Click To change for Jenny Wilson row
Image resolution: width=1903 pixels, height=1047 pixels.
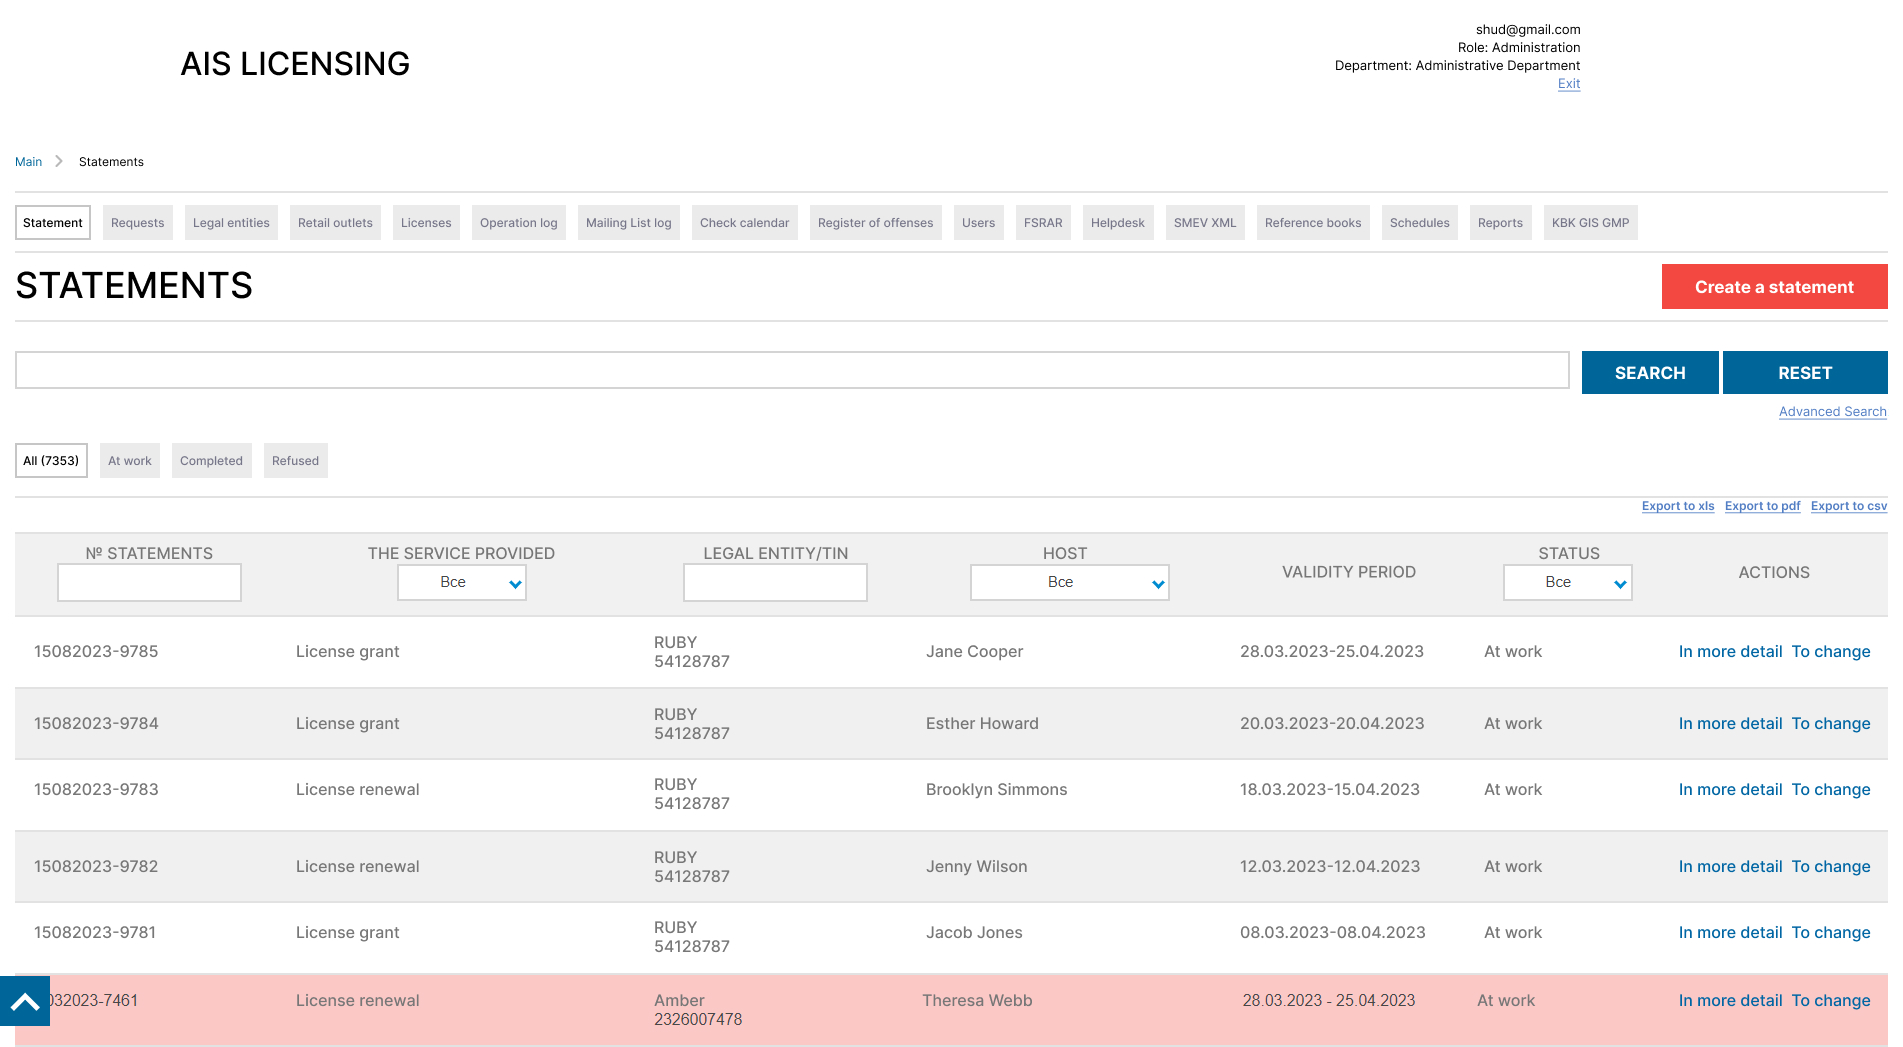(x=1831, y=866)
